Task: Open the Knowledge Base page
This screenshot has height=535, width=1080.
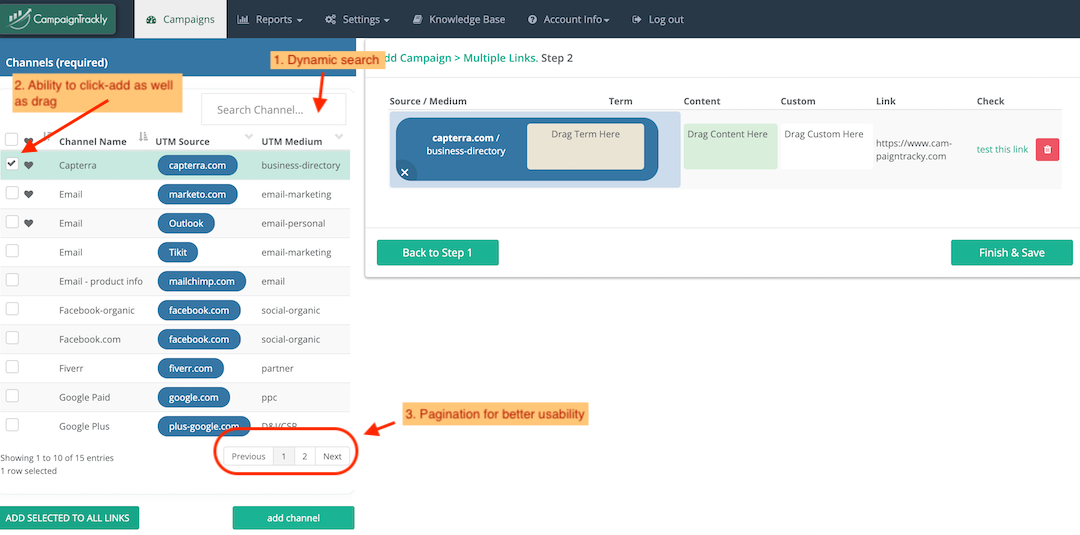Action: 459,19
